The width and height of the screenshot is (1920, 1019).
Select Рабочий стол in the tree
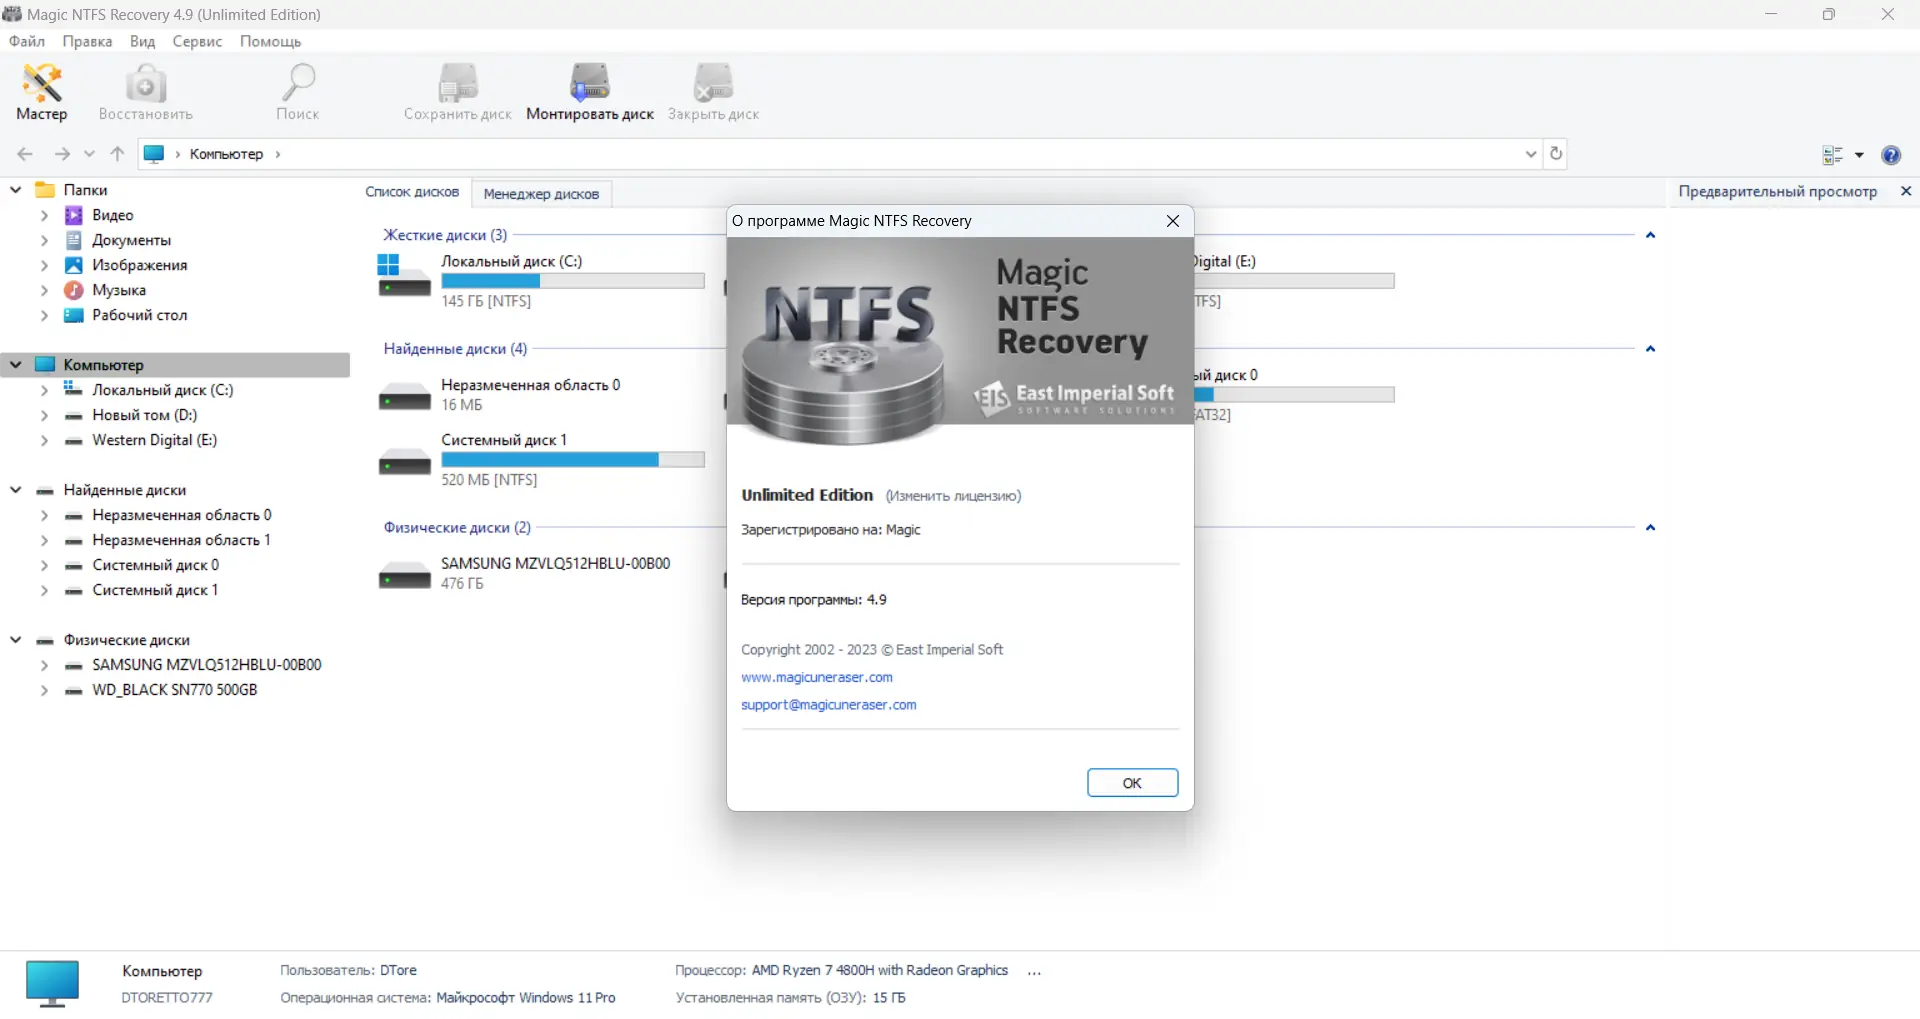[139, 315]
